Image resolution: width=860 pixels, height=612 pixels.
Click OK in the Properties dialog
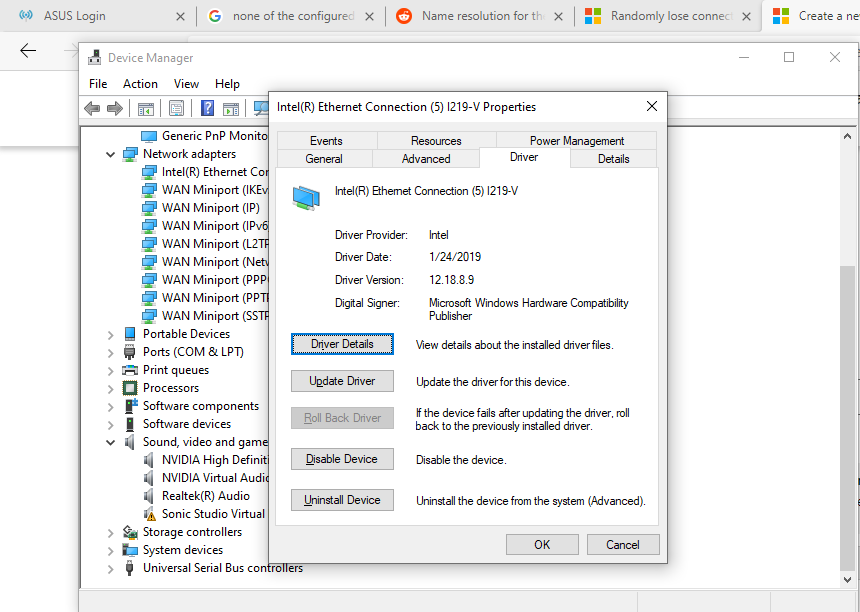tap(542, 545)
